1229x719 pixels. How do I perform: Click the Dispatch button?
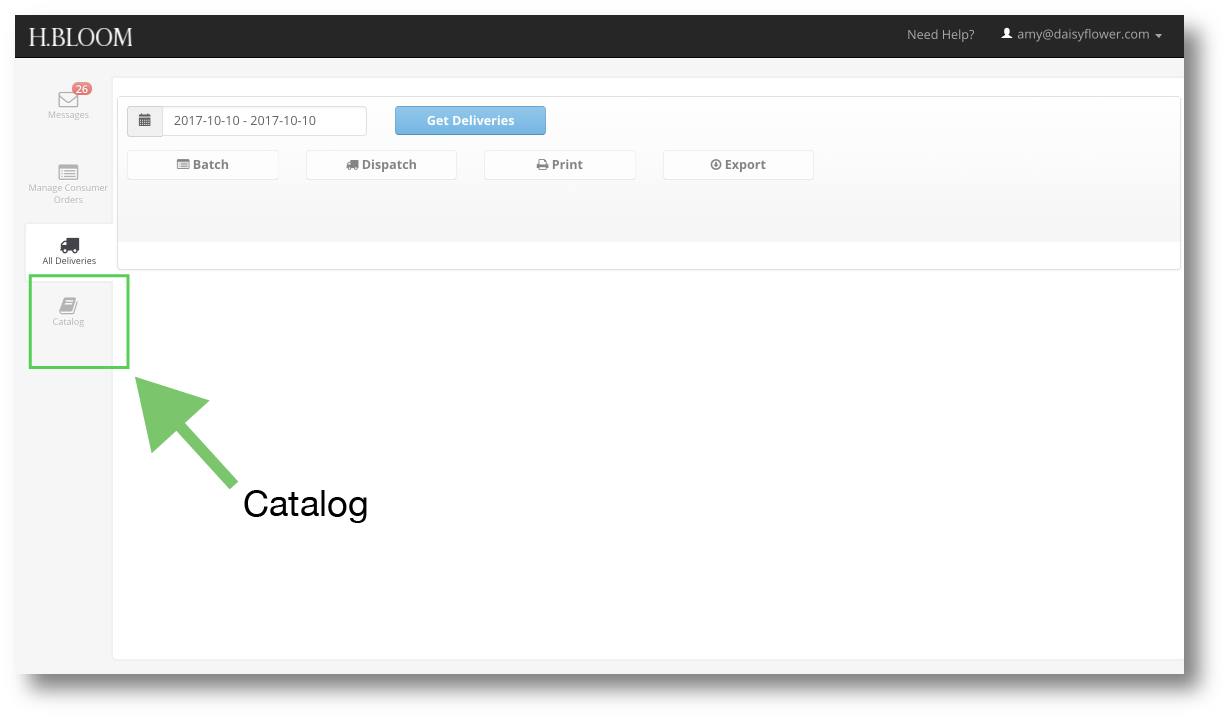point(381,165)
